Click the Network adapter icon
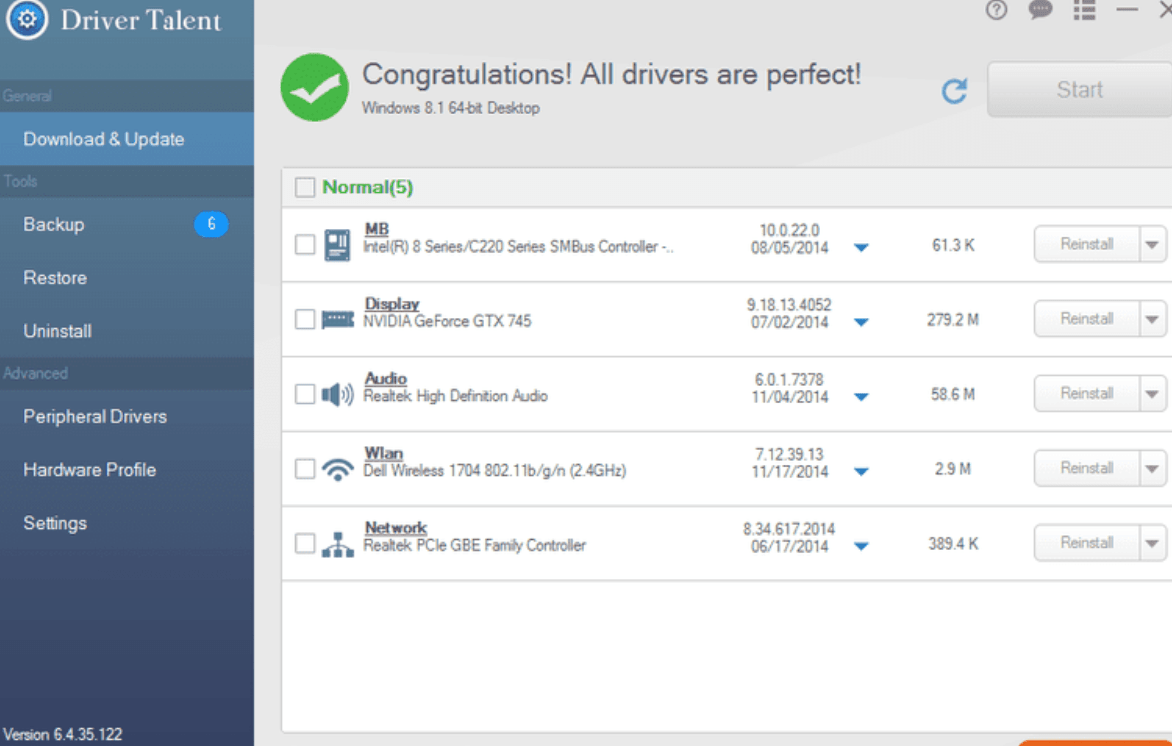This screenshot has width=1172, height=746. click(338, 544)
